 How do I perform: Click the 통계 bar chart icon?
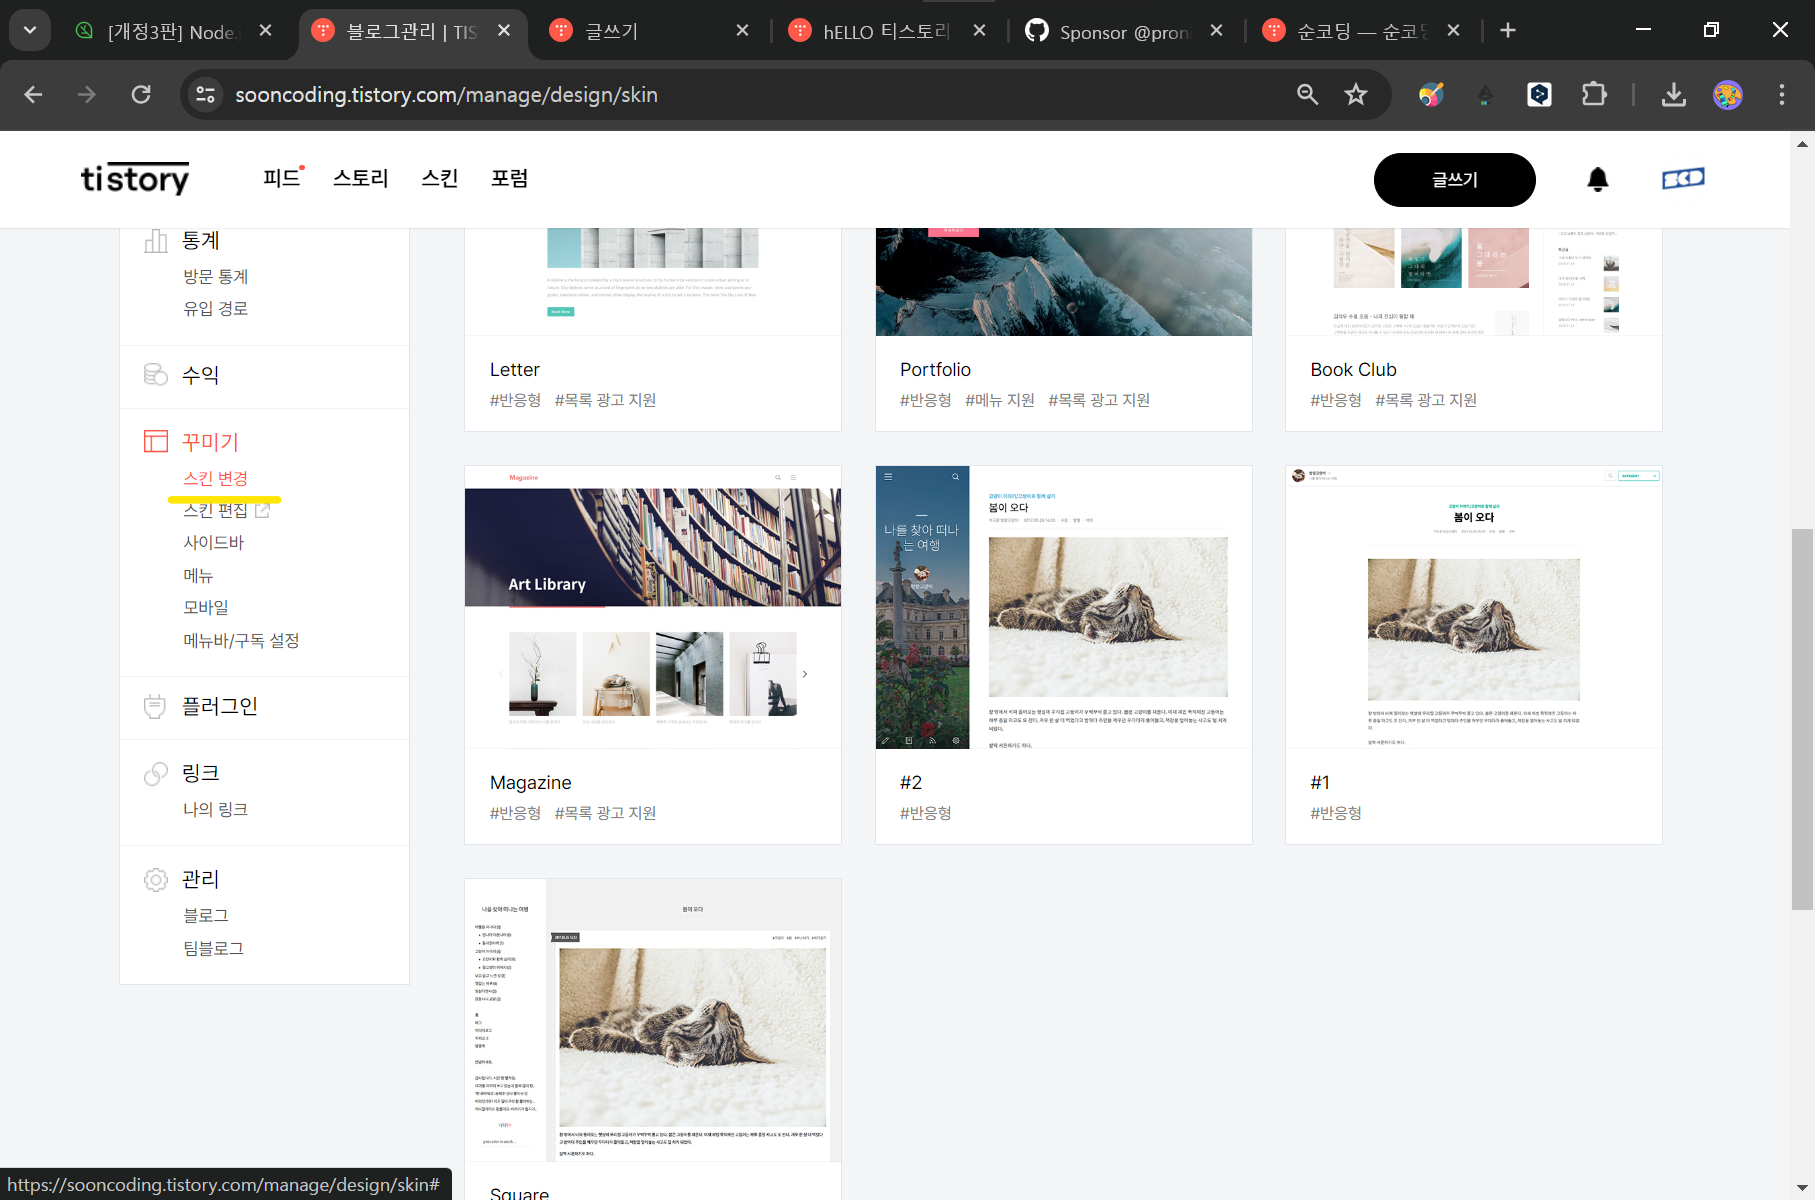click(156, 240)
